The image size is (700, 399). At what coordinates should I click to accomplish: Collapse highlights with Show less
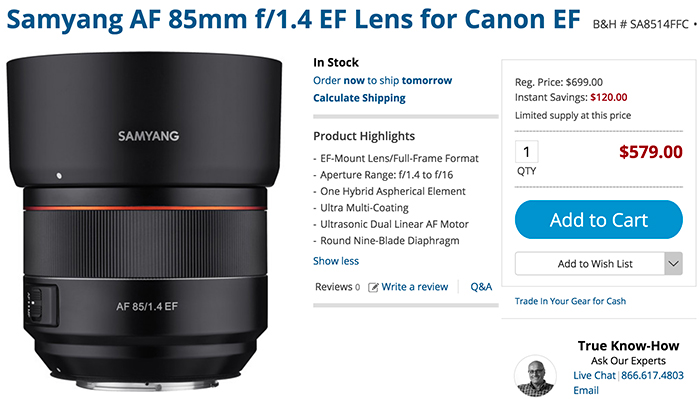(x=336, y=261)
